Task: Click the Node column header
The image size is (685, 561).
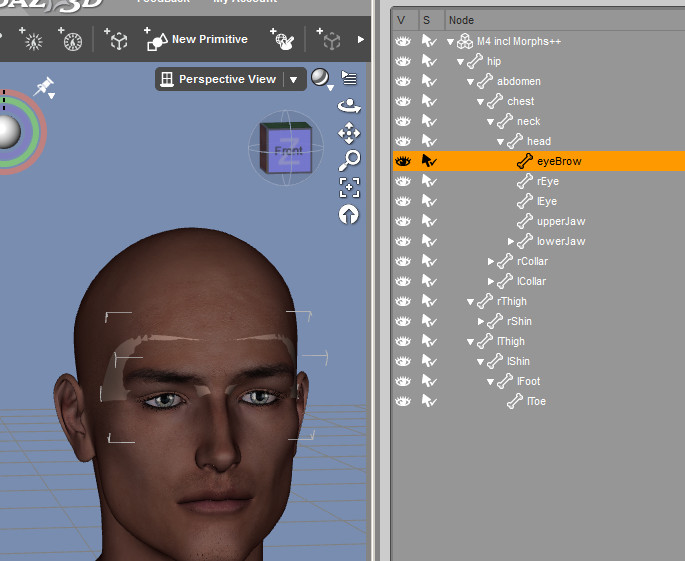Action: pos(461,20)
